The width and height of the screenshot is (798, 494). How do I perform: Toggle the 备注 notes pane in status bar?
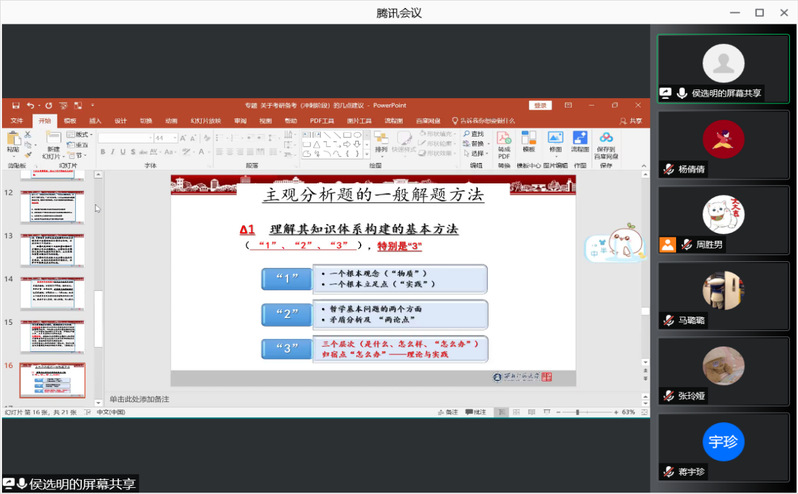point(449,411)
